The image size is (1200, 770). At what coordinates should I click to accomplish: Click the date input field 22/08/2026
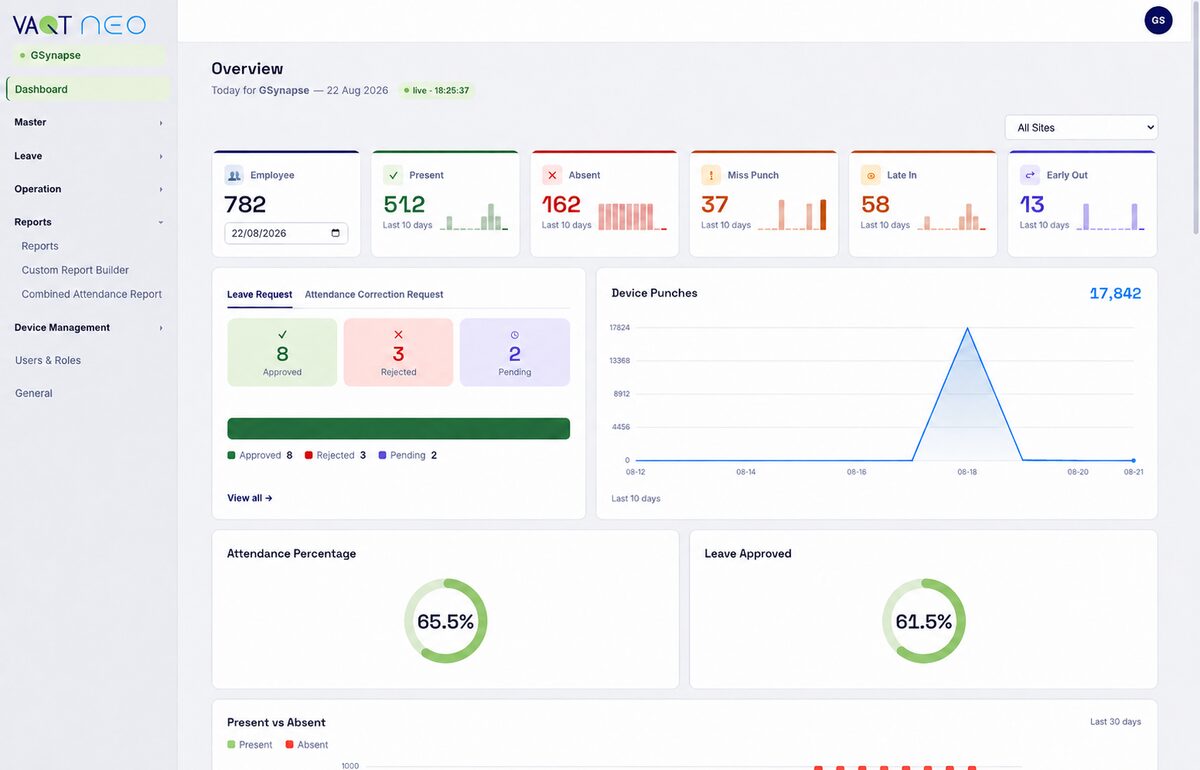pos(286,233)
